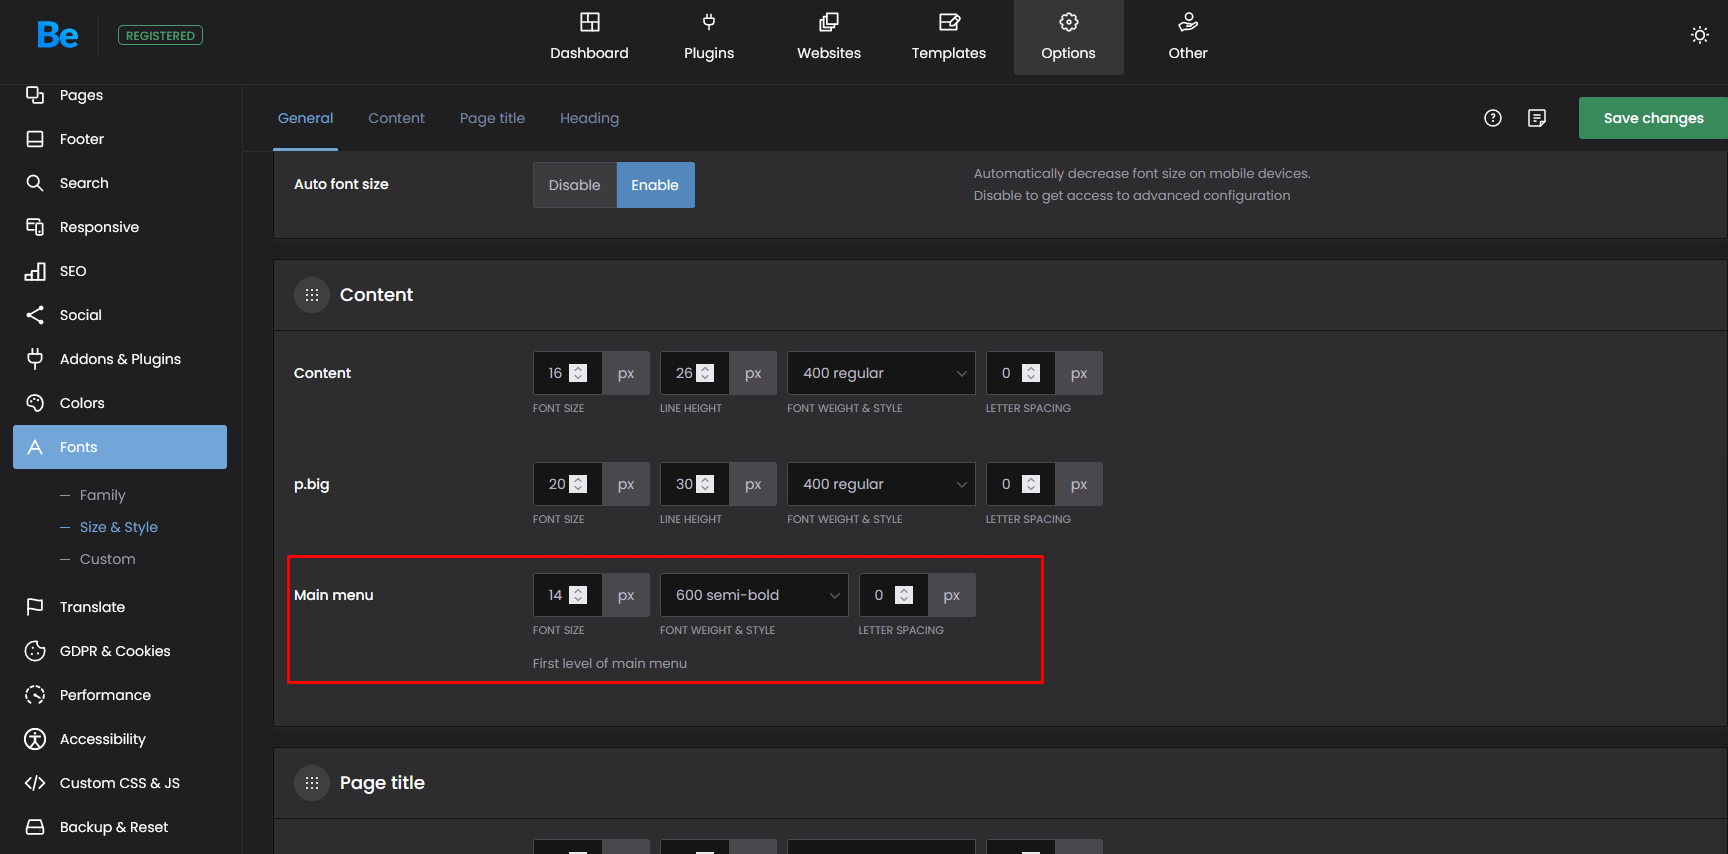Viewport: 1728px width, 854px height.
Task: Click the Pages sidebar icon
Action: (x=35, y=95)
